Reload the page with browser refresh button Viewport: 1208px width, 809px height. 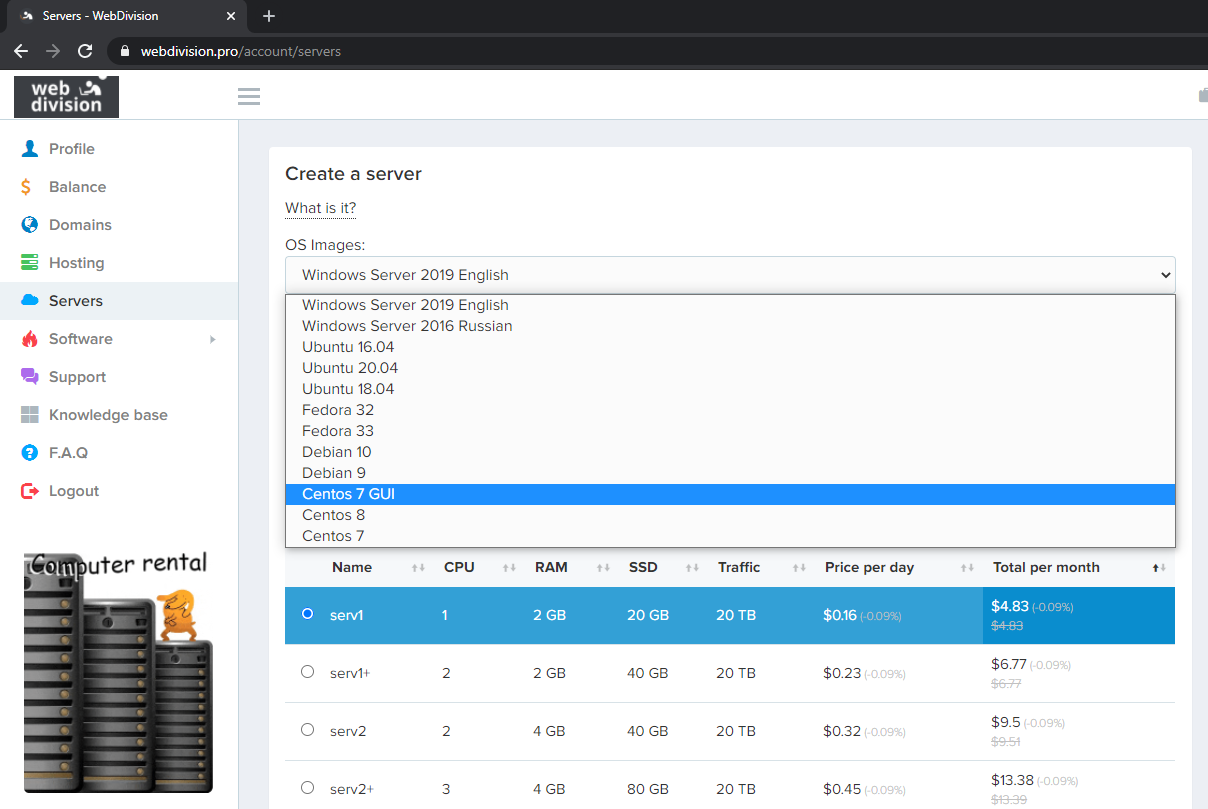(x=85, y=51)
